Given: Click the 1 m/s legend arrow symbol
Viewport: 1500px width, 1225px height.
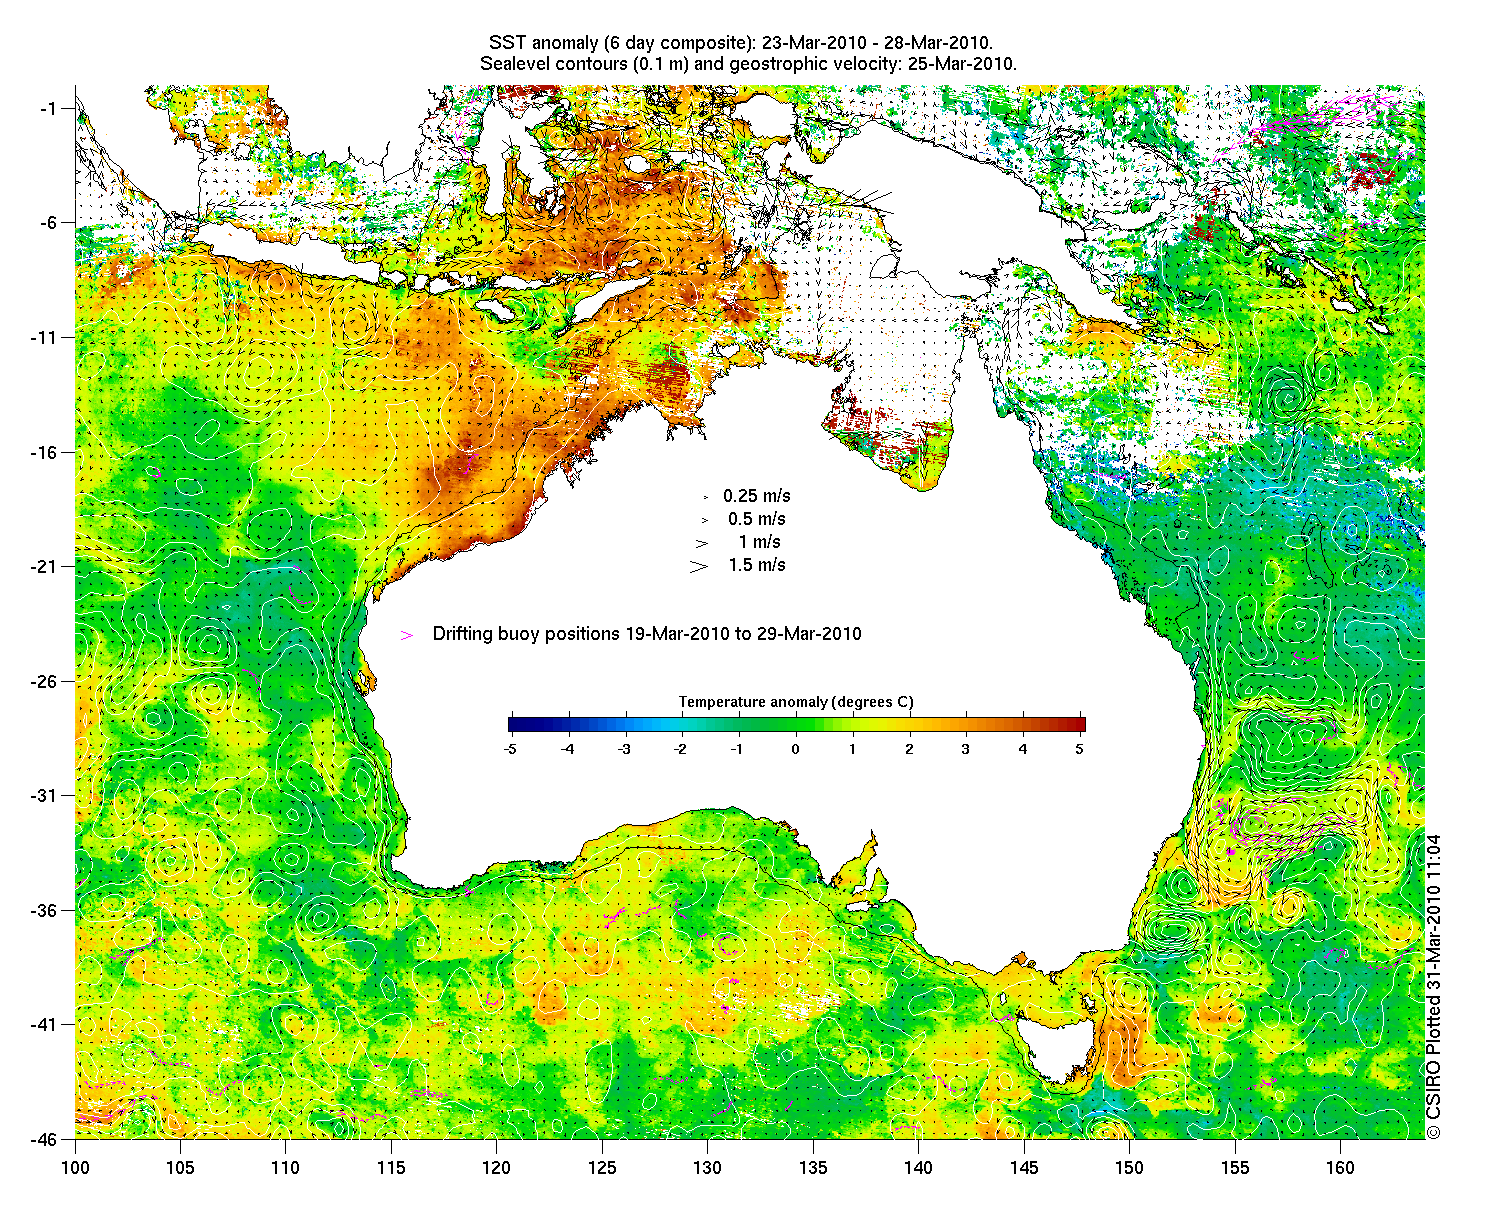Looking at the screenshot, I should 702,543.
